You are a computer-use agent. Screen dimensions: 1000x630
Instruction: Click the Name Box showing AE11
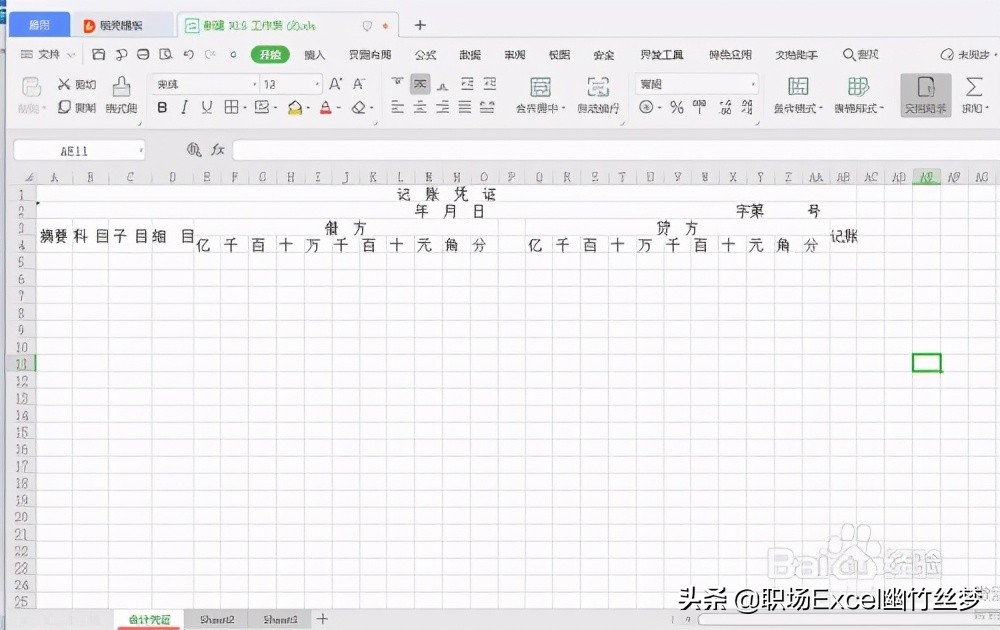pos(75,150)
